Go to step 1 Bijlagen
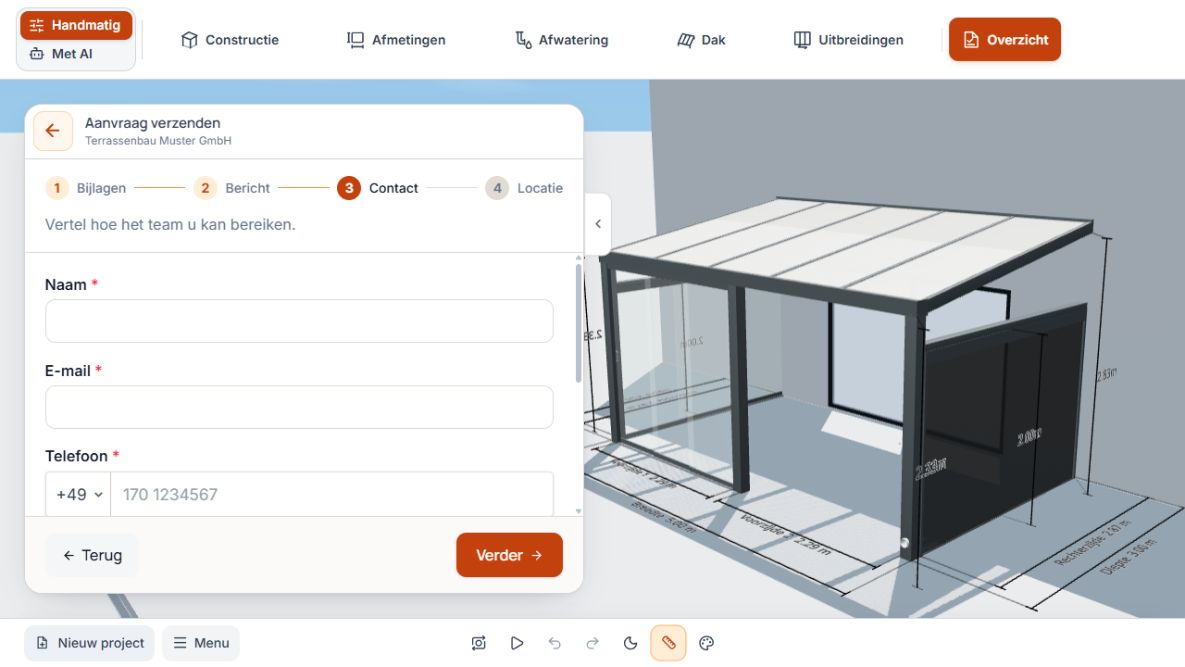 [x=86, y=188]
